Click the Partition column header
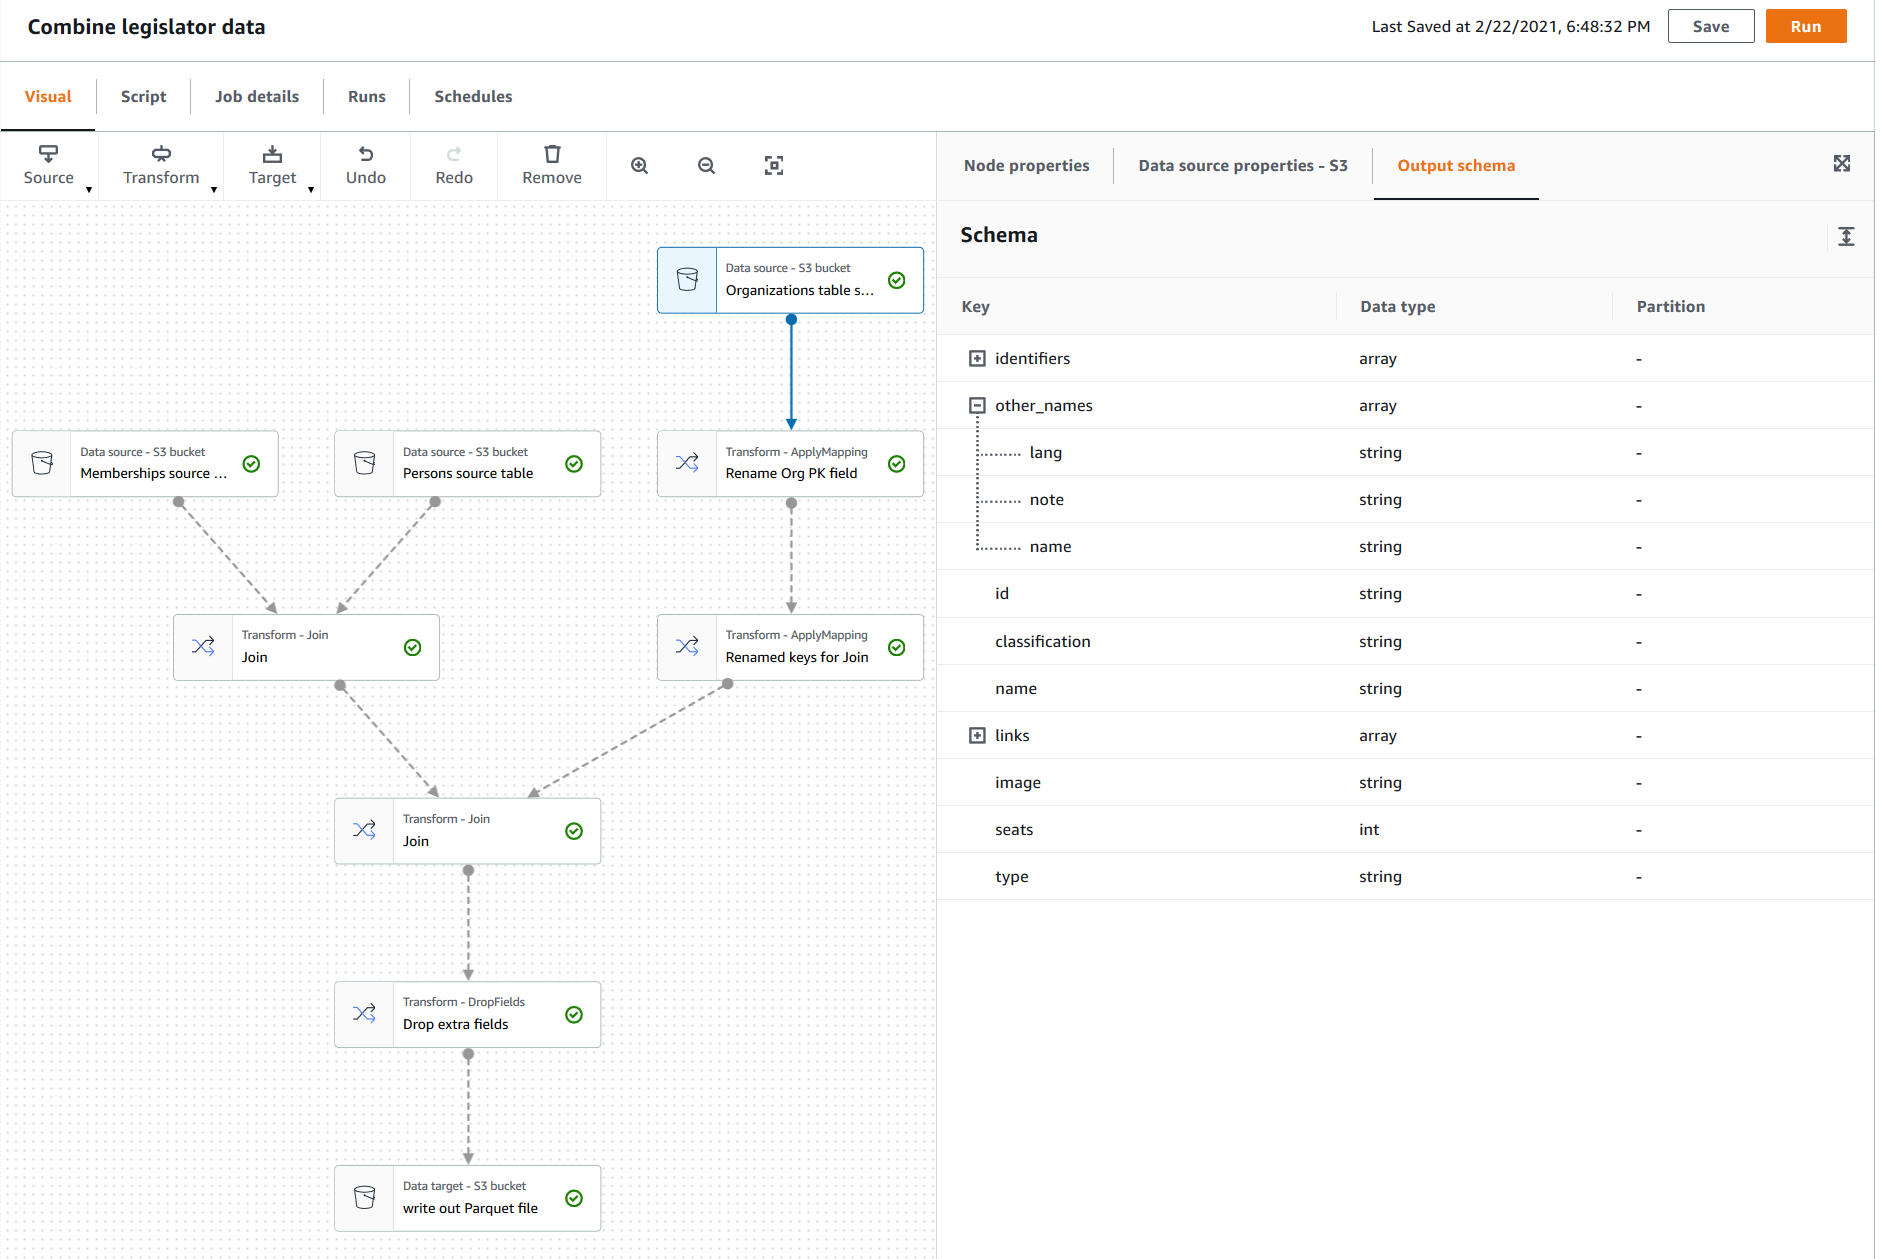1880x1259 pixels. pyautogui.click(x=1670, y=306)
